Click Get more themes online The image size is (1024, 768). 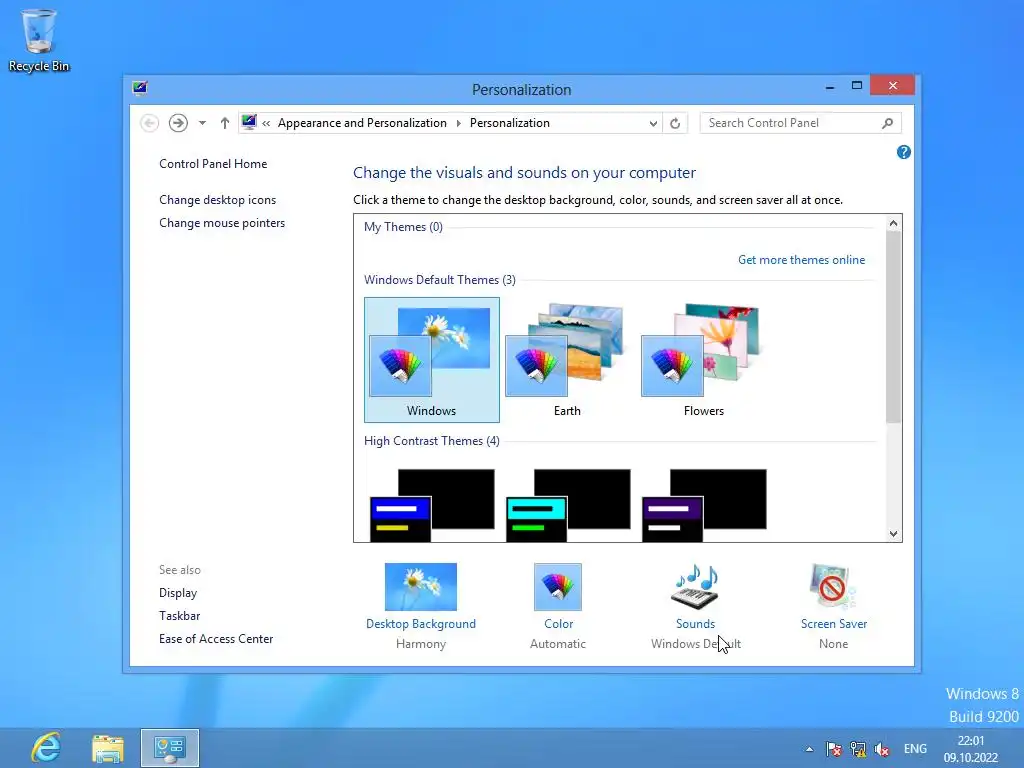801,260
